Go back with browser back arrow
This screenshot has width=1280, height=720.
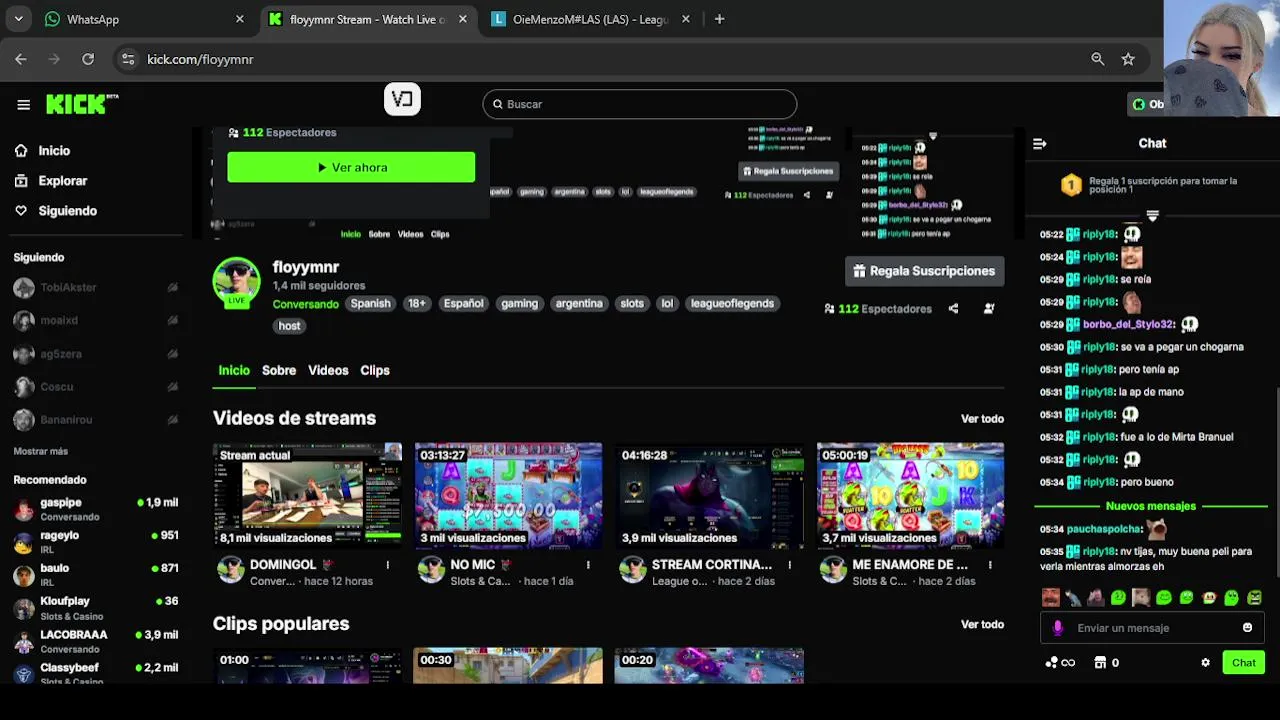click(x=21, y=59)
